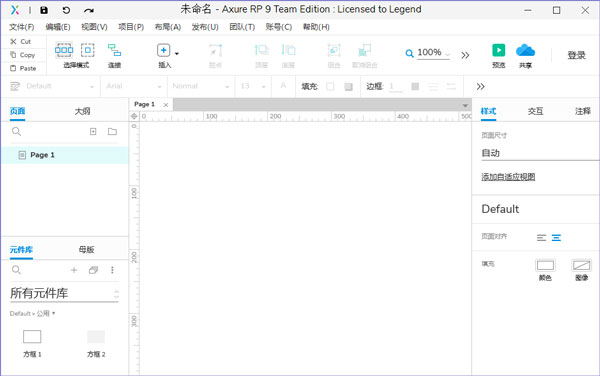Click the Undo arrow icon
Image resolution: width=600 pixels, height=376 pixels.
coord(66,10)
